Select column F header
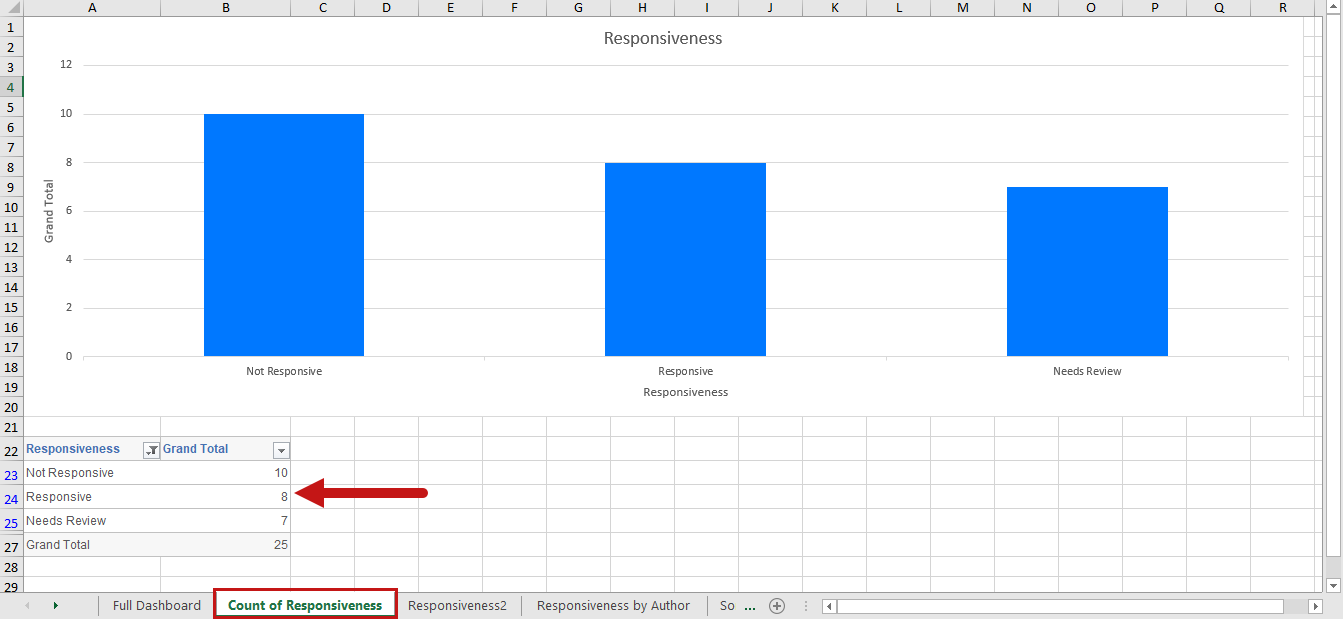Image resolution: width=1343 pixels, height=619 pixels. coord(514,8)
